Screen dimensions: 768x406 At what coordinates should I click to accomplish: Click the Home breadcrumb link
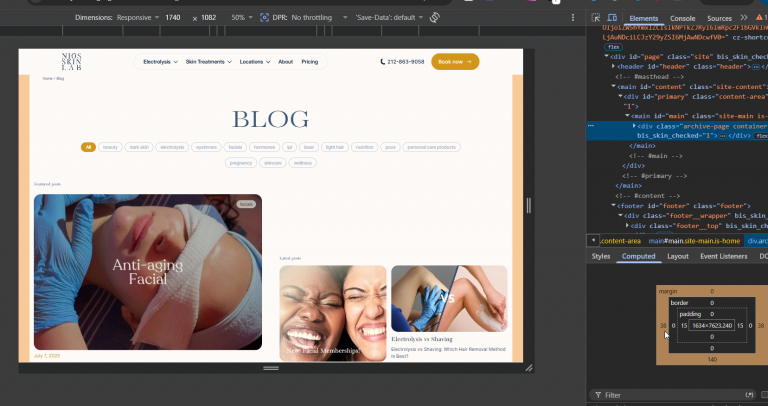pyautogui.click(x=47, y=78)
